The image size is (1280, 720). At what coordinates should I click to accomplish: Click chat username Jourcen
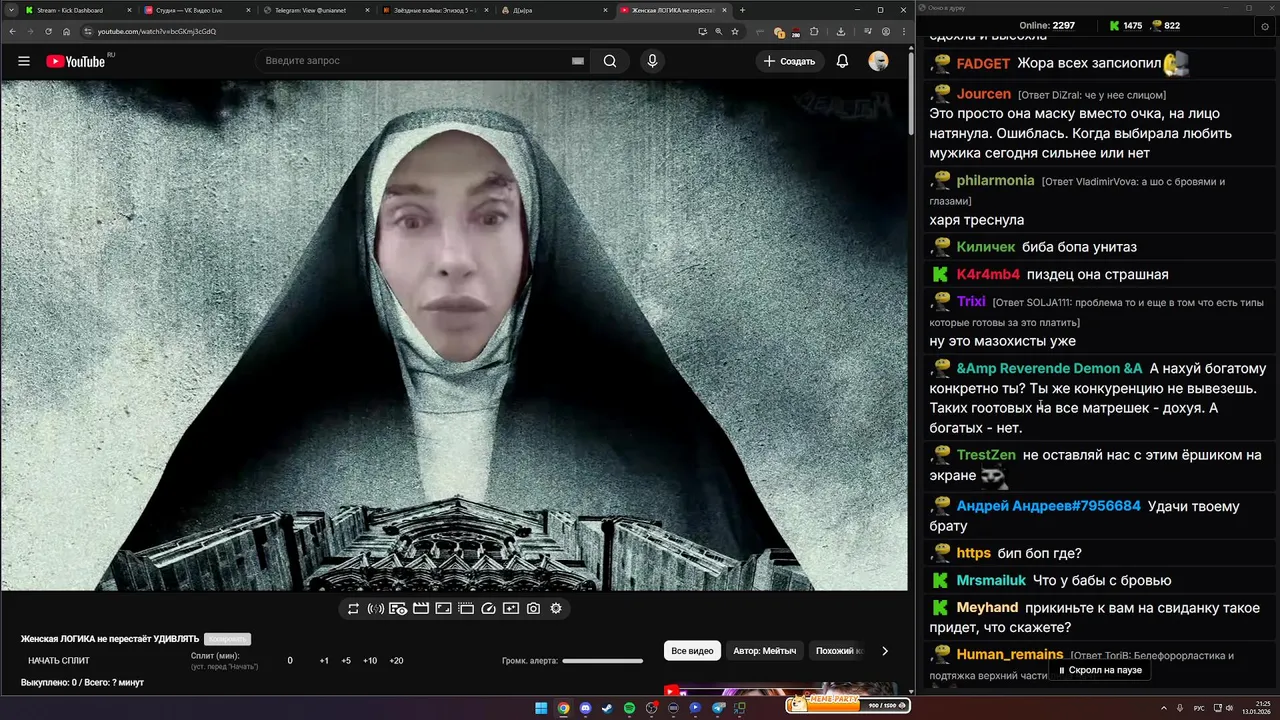984,94
